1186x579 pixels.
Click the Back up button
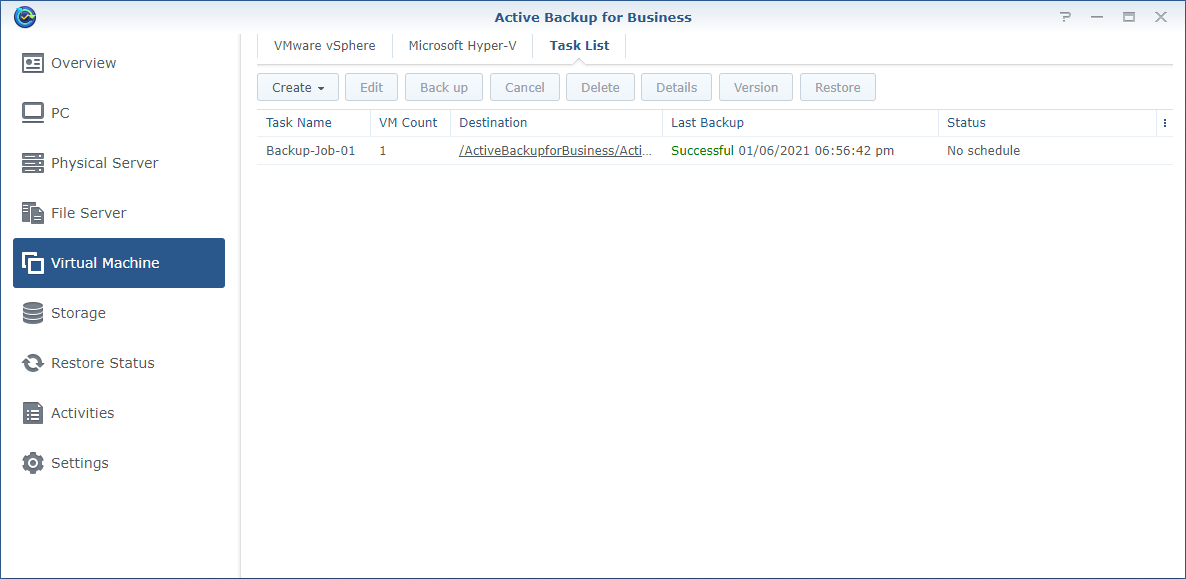pos(444,87)
